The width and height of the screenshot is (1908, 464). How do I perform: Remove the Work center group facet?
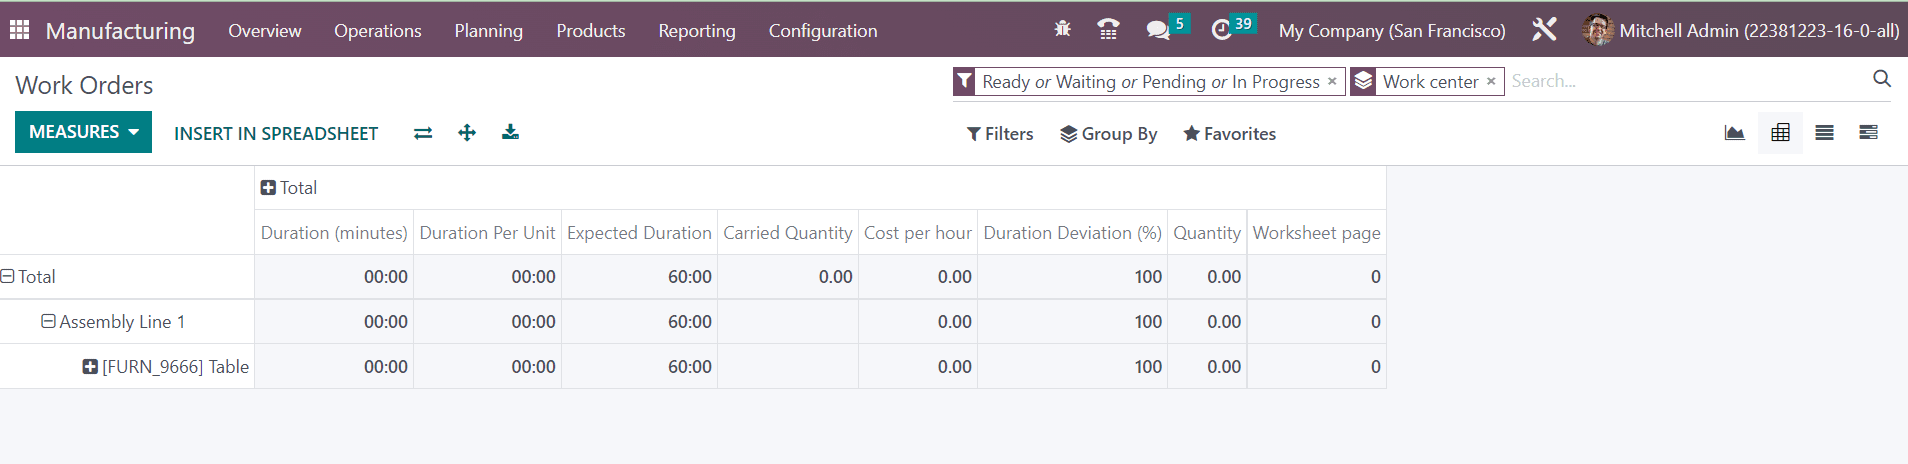tap(1491, 82)
